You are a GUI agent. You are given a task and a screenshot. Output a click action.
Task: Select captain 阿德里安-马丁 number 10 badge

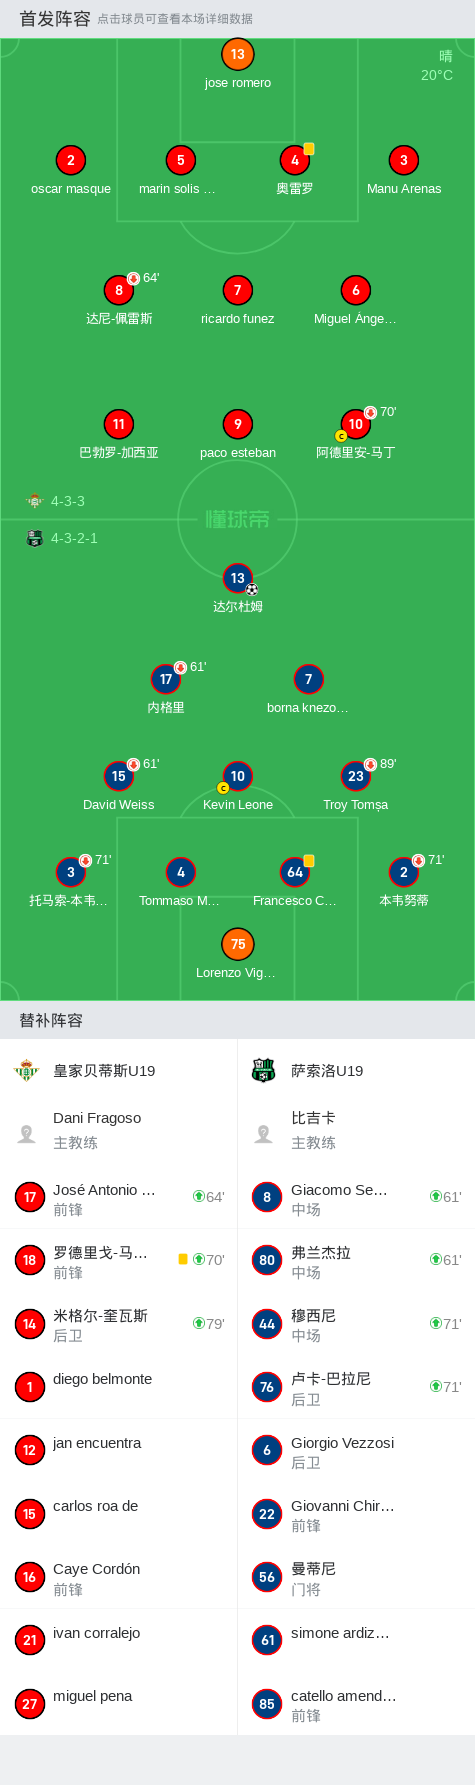[x=355, y=424]
